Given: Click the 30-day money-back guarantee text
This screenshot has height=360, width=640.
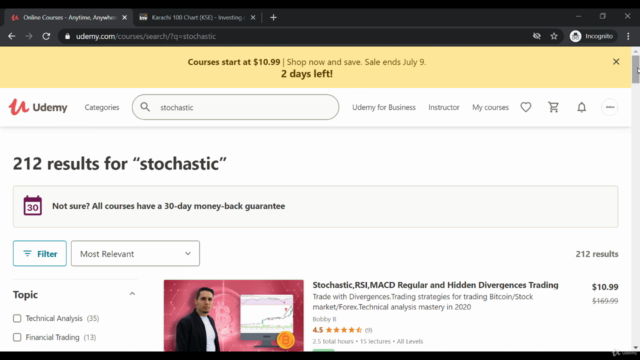Looking at the screenshot, I should [x=169, y=206].
